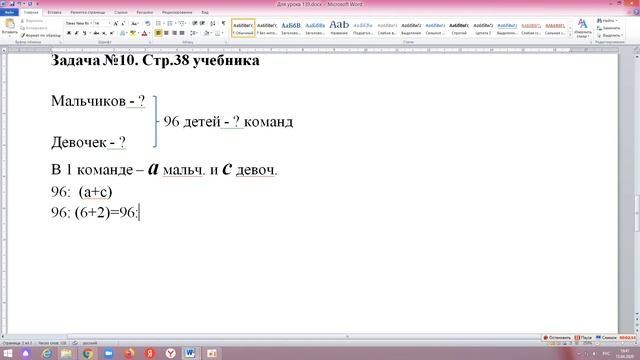The width and height of the screenshot is (640, 360).
Task: Click Заменить (Replace) button
Action: (x=609, y=28)
